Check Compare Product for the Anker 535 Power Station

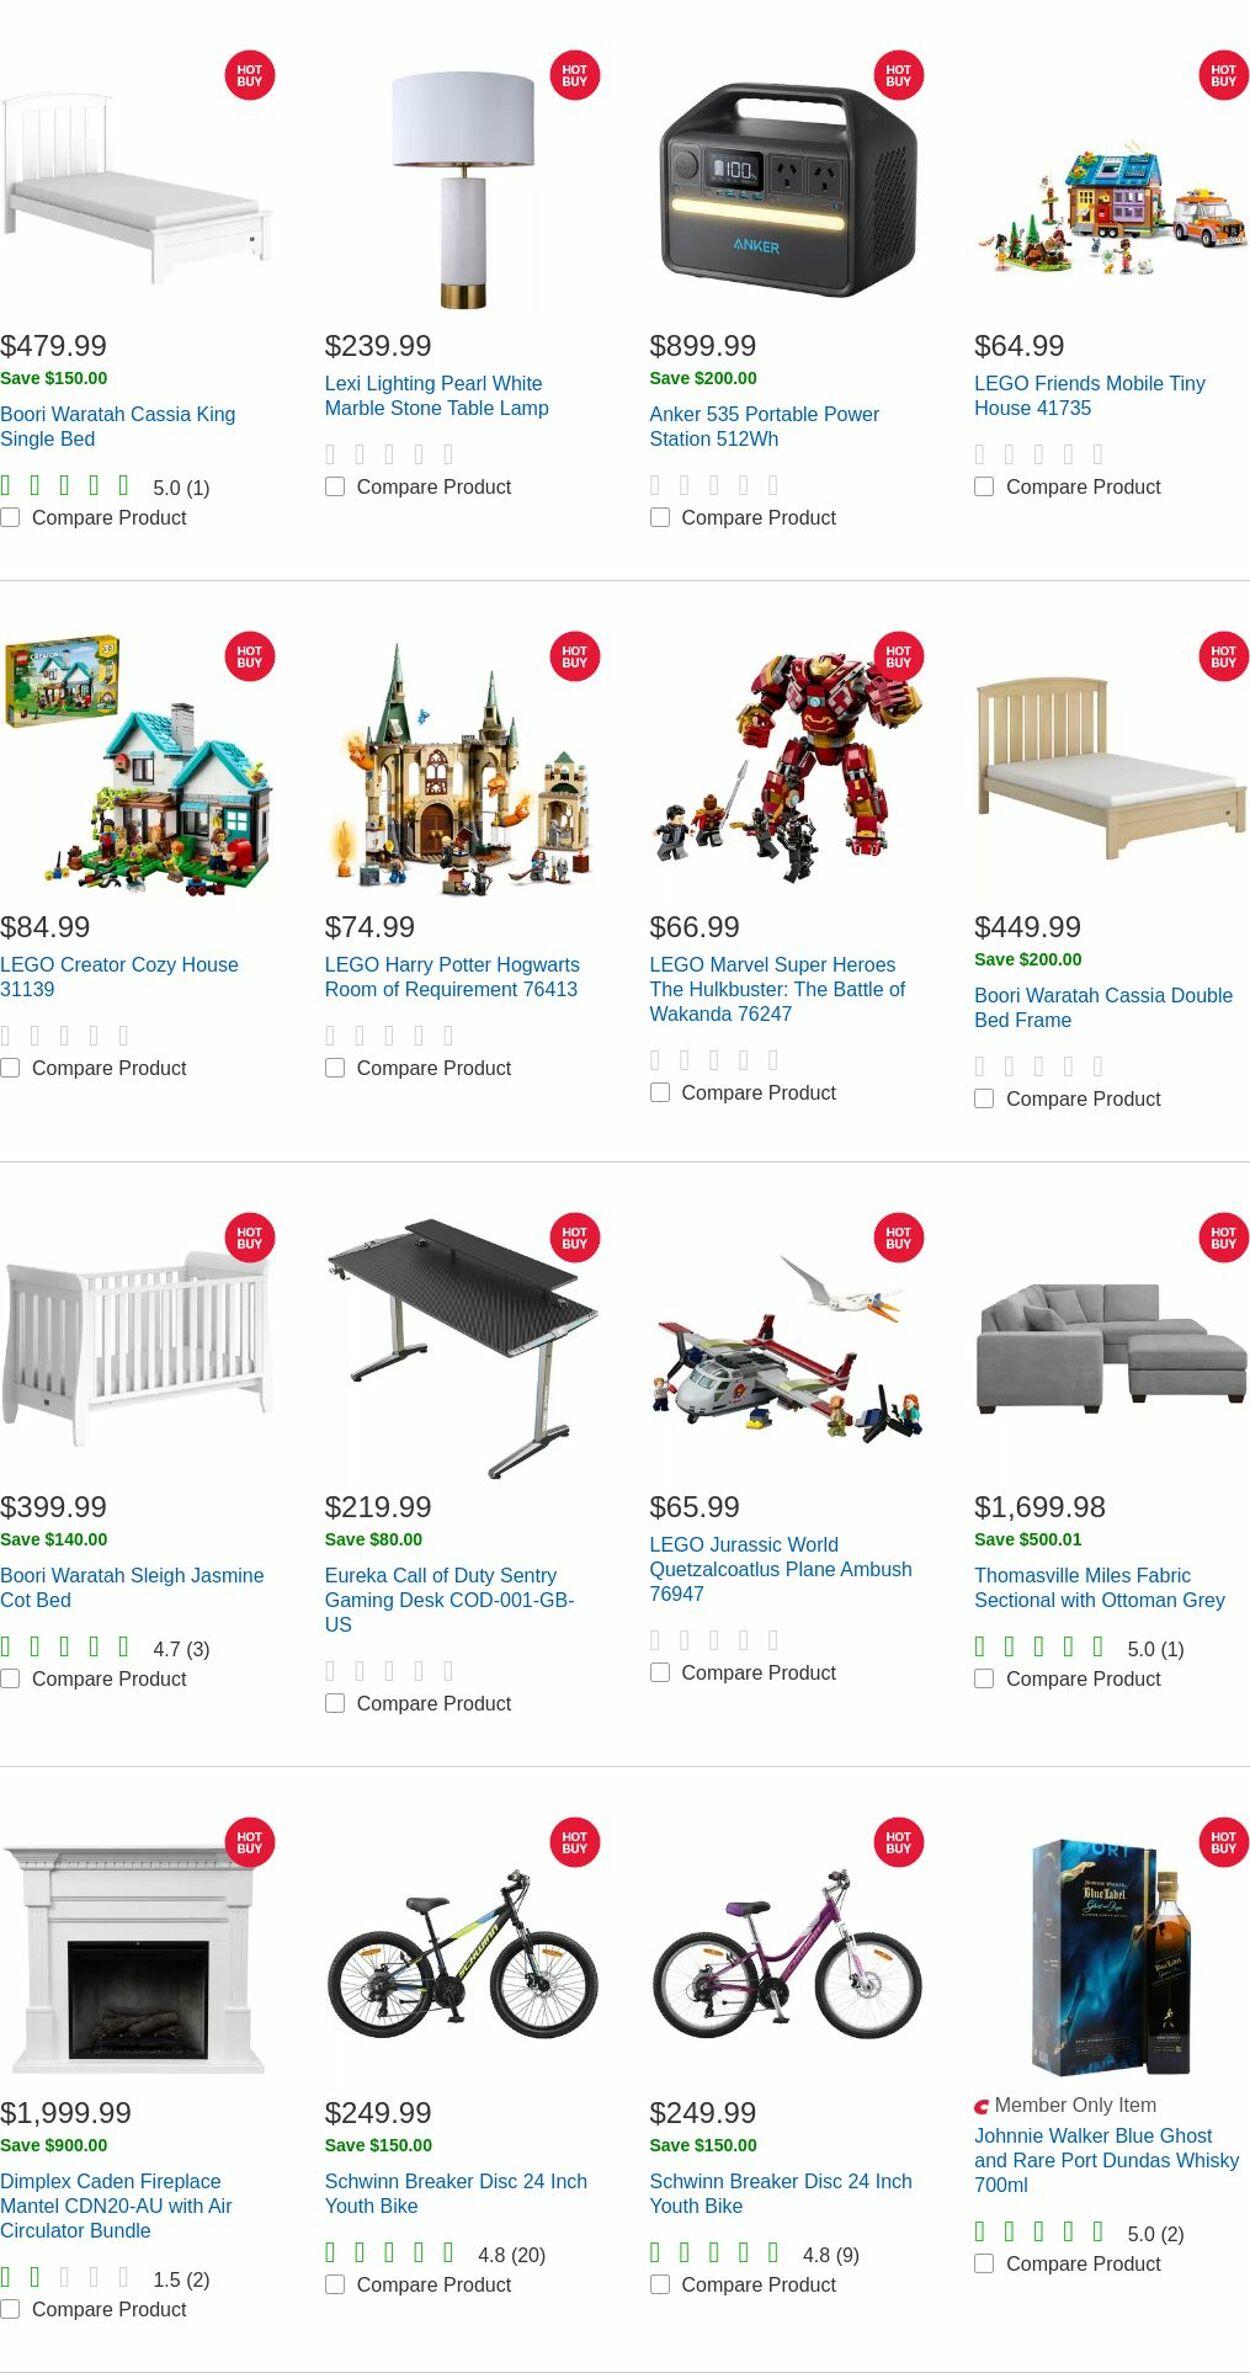(x=659, y=517)
